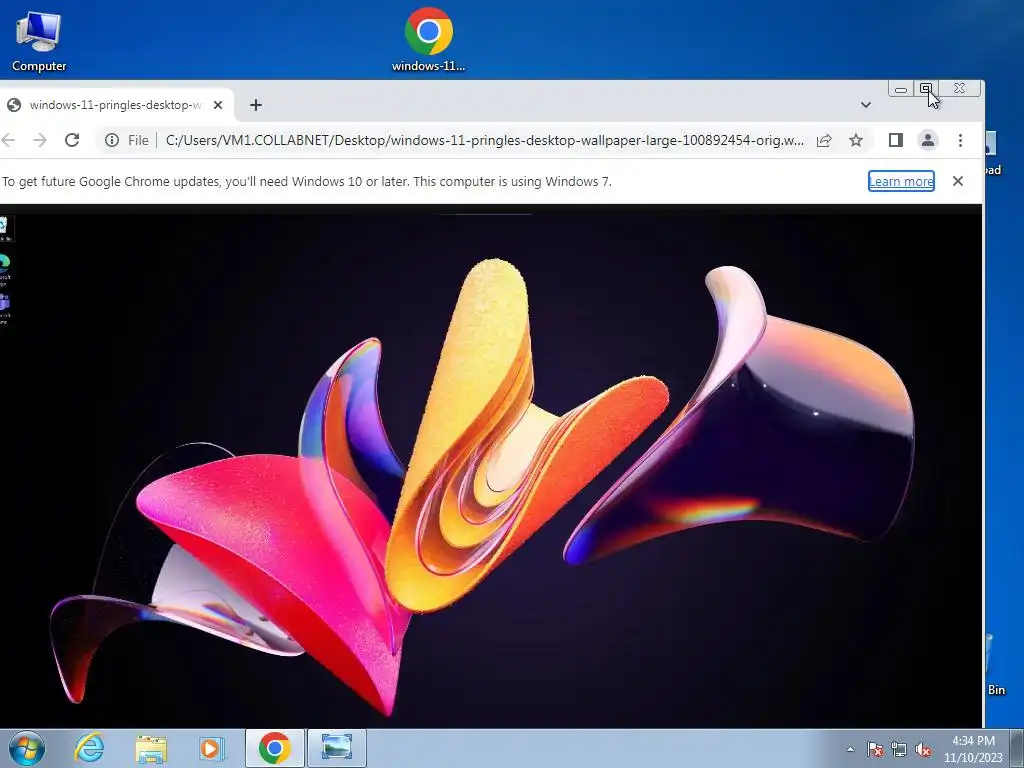Go forward in Chrome history
1024x768 pixels.
40,140
